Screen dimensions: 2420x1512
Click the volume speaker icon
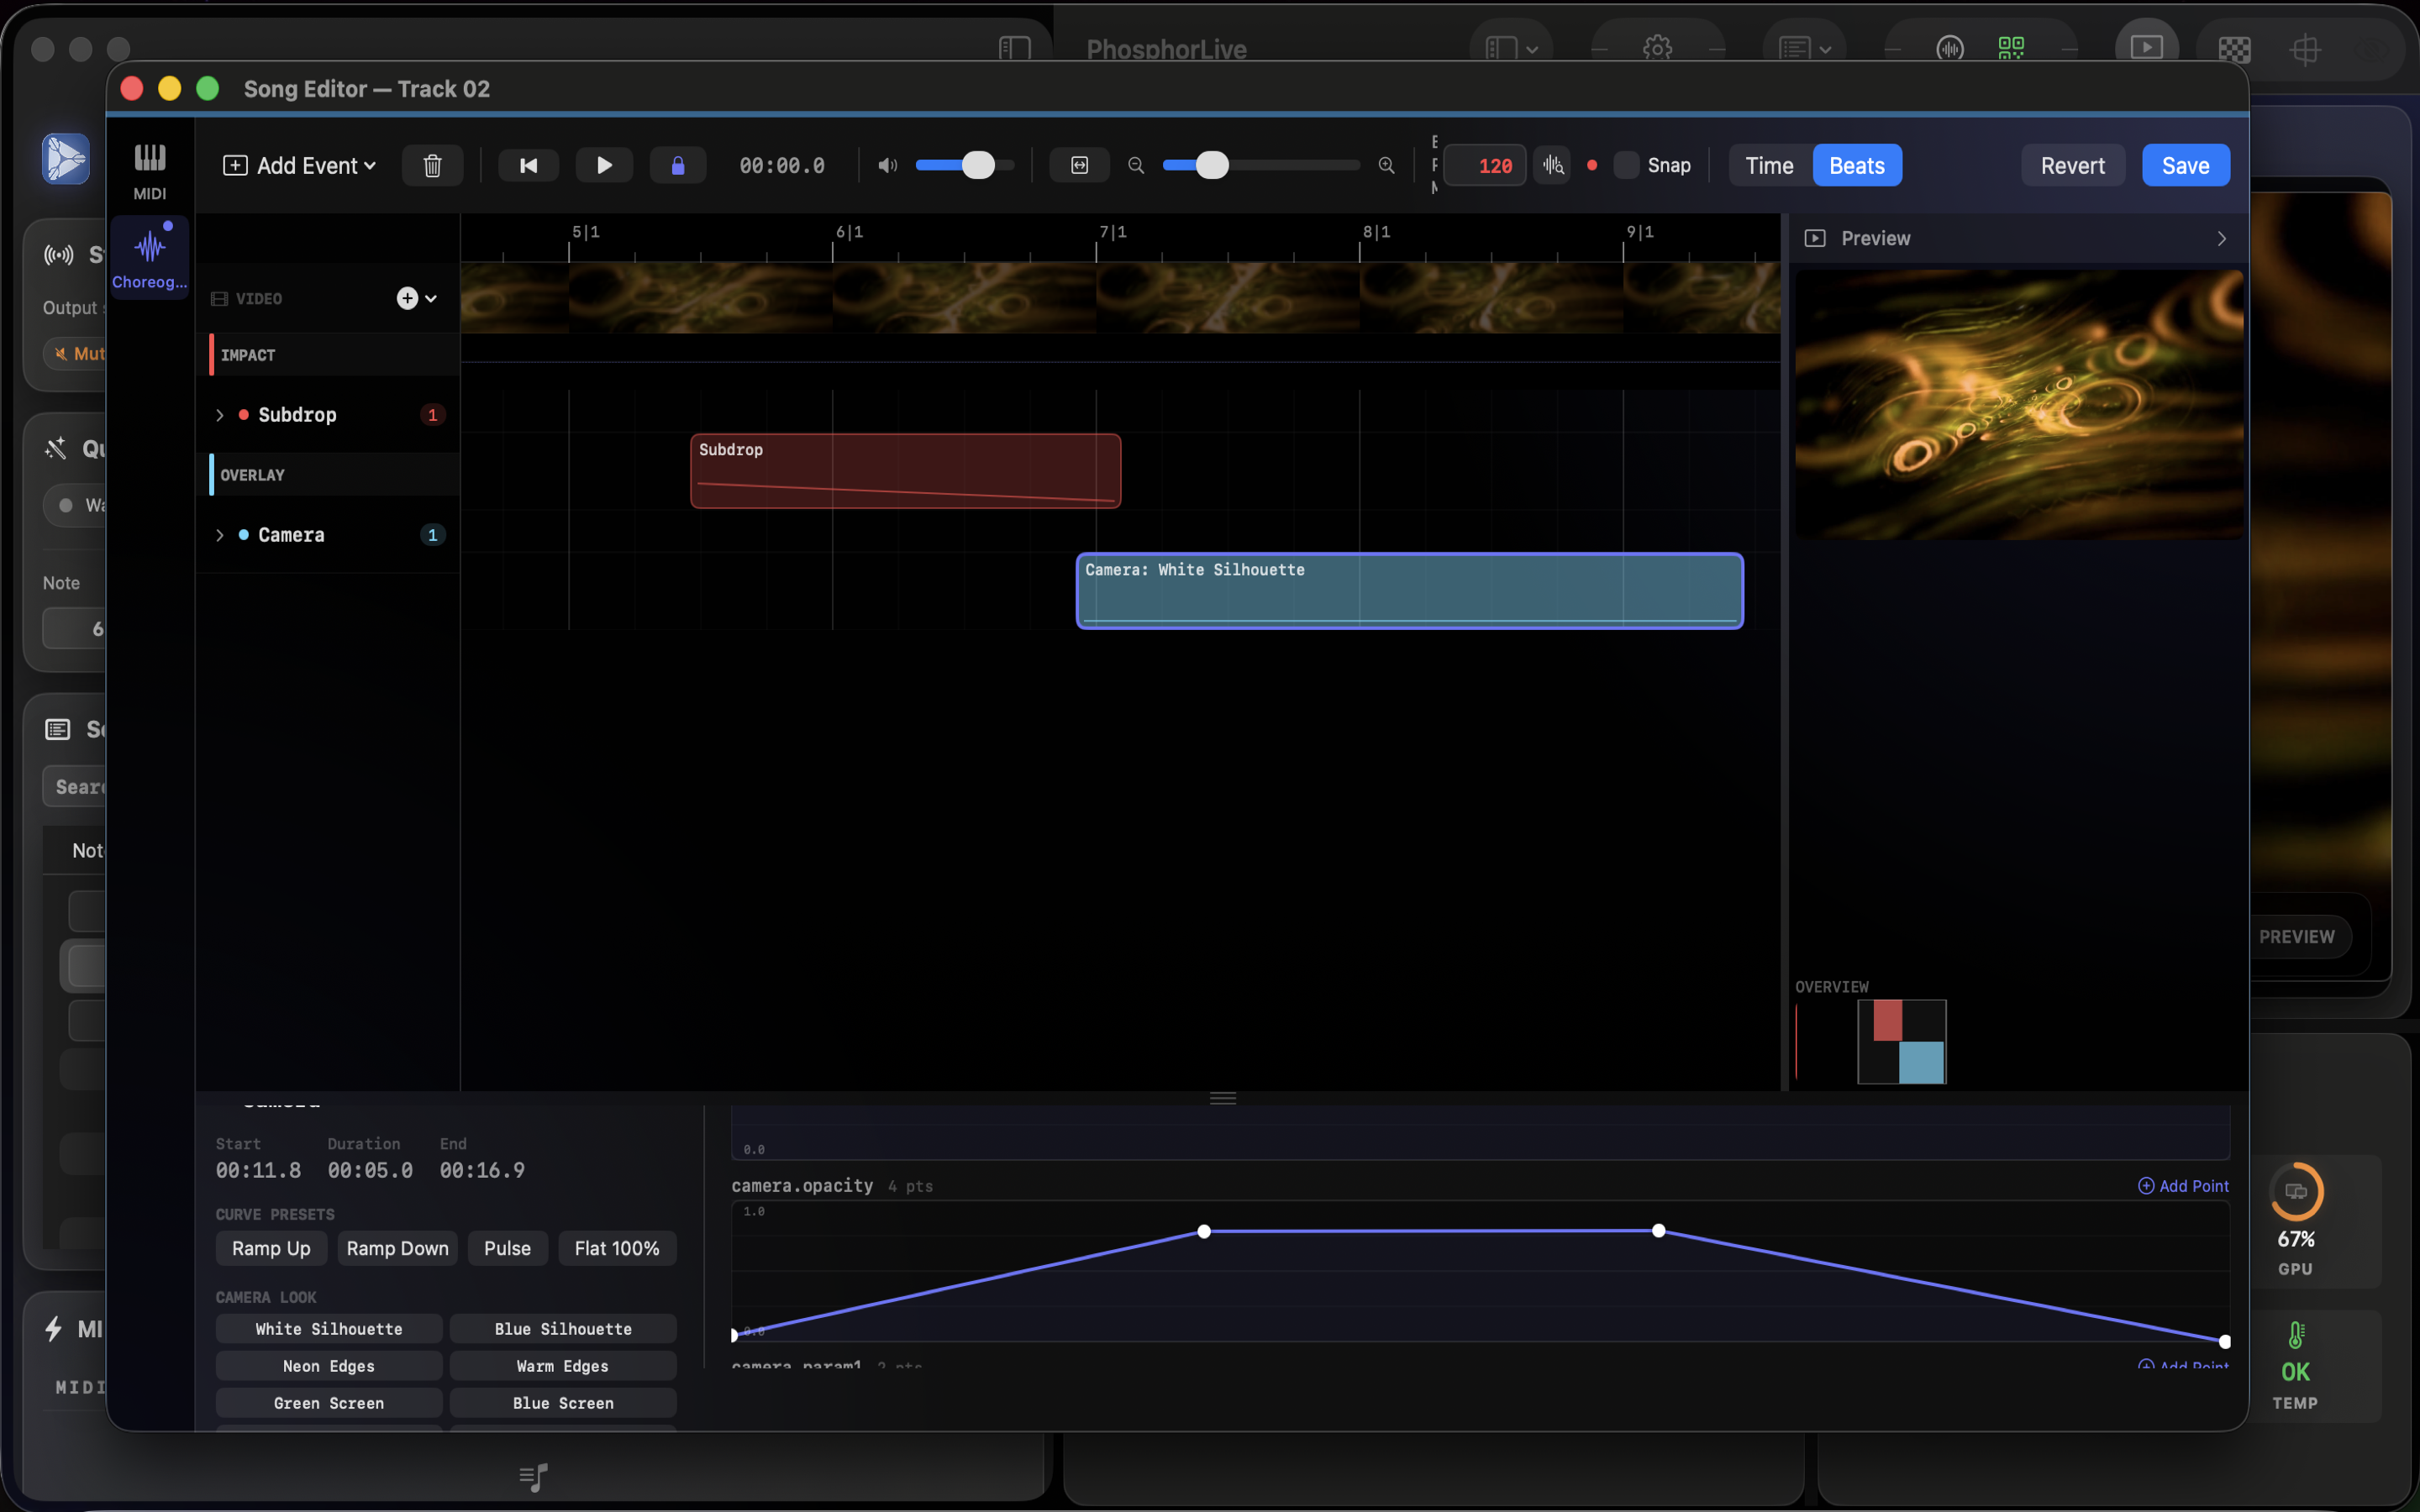tap(886, 165)
